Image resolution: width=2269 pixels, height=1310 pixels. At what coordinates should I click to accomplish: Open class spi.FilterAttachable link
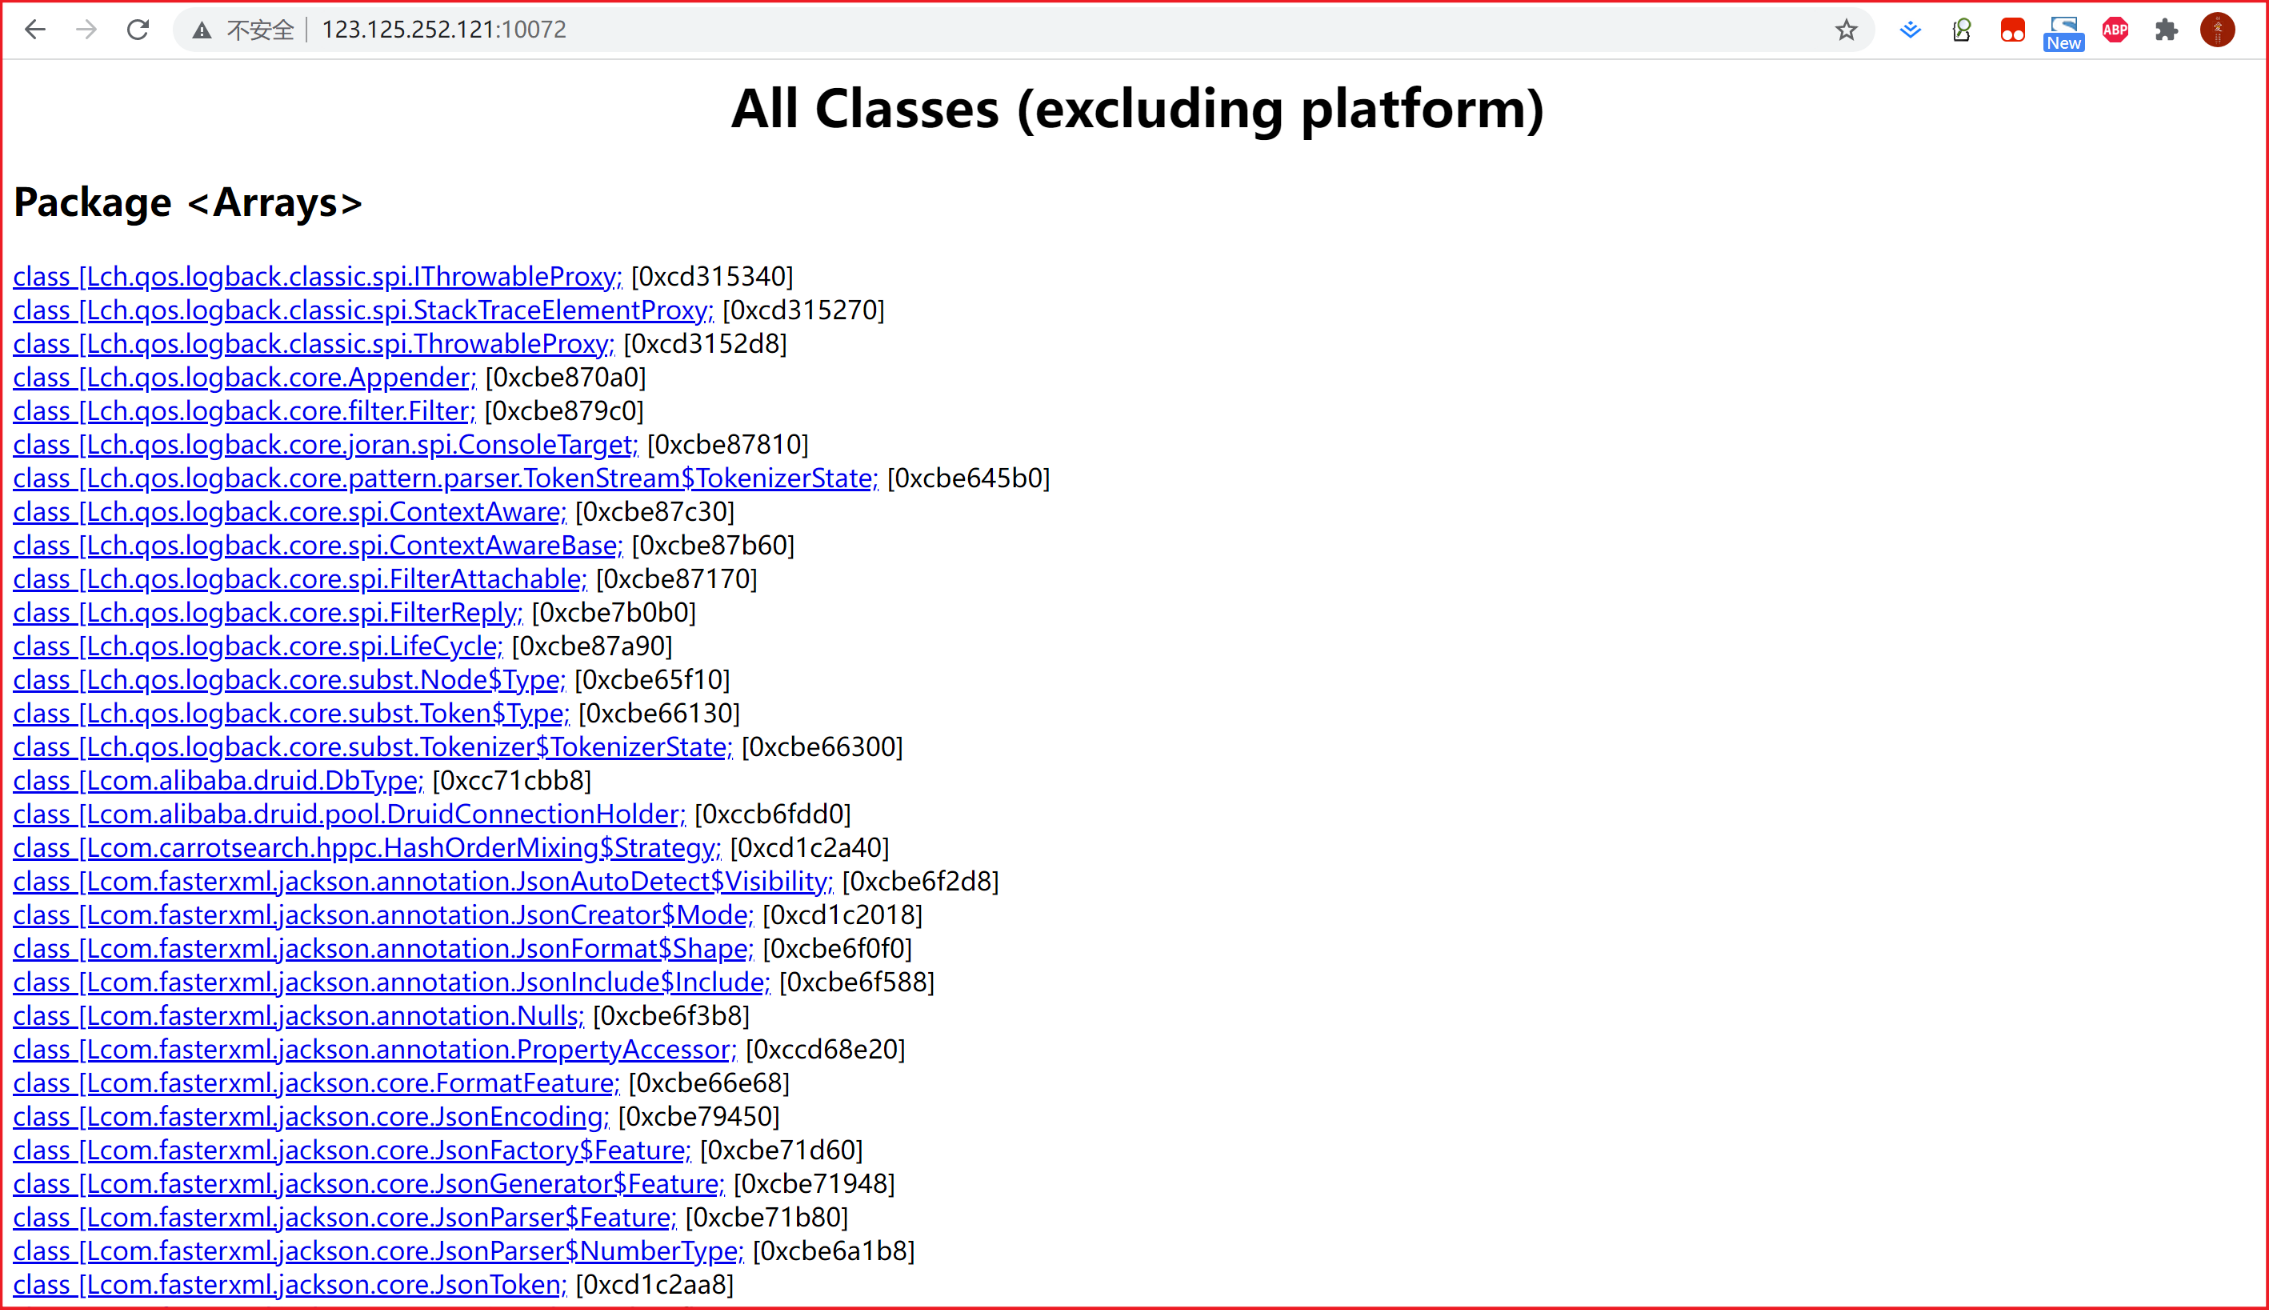[x=299, y=579]
